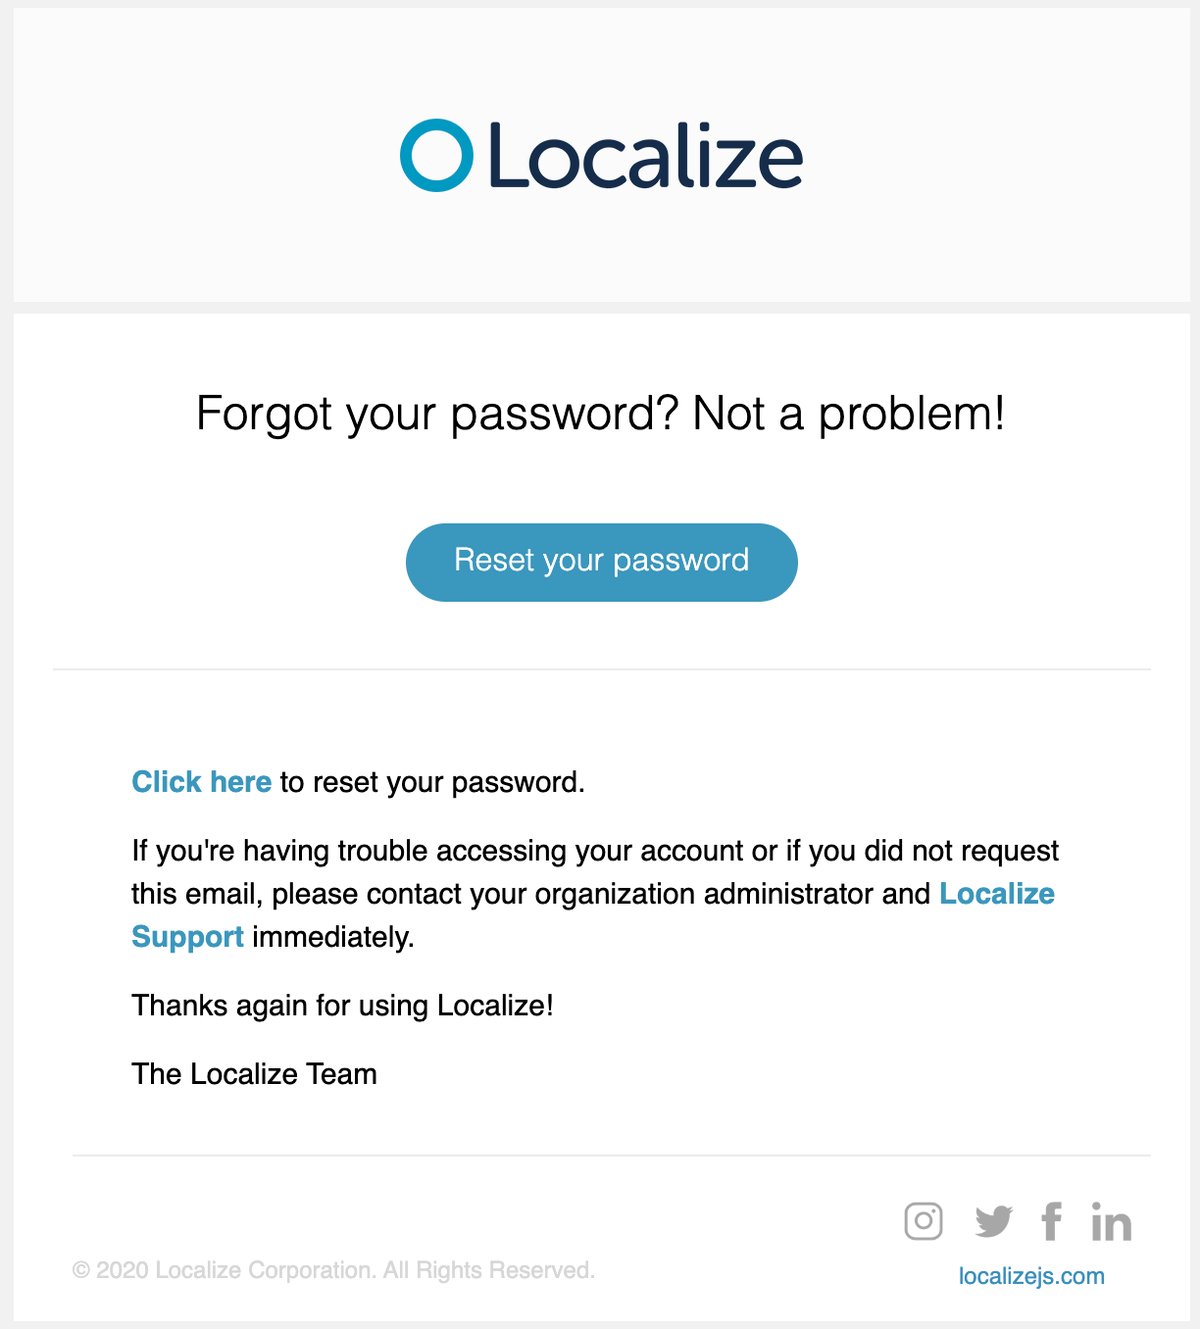The height and width of the screenshot is (1329, 1200).
Task: Follow the Click here link
Action: coord(201,782)
